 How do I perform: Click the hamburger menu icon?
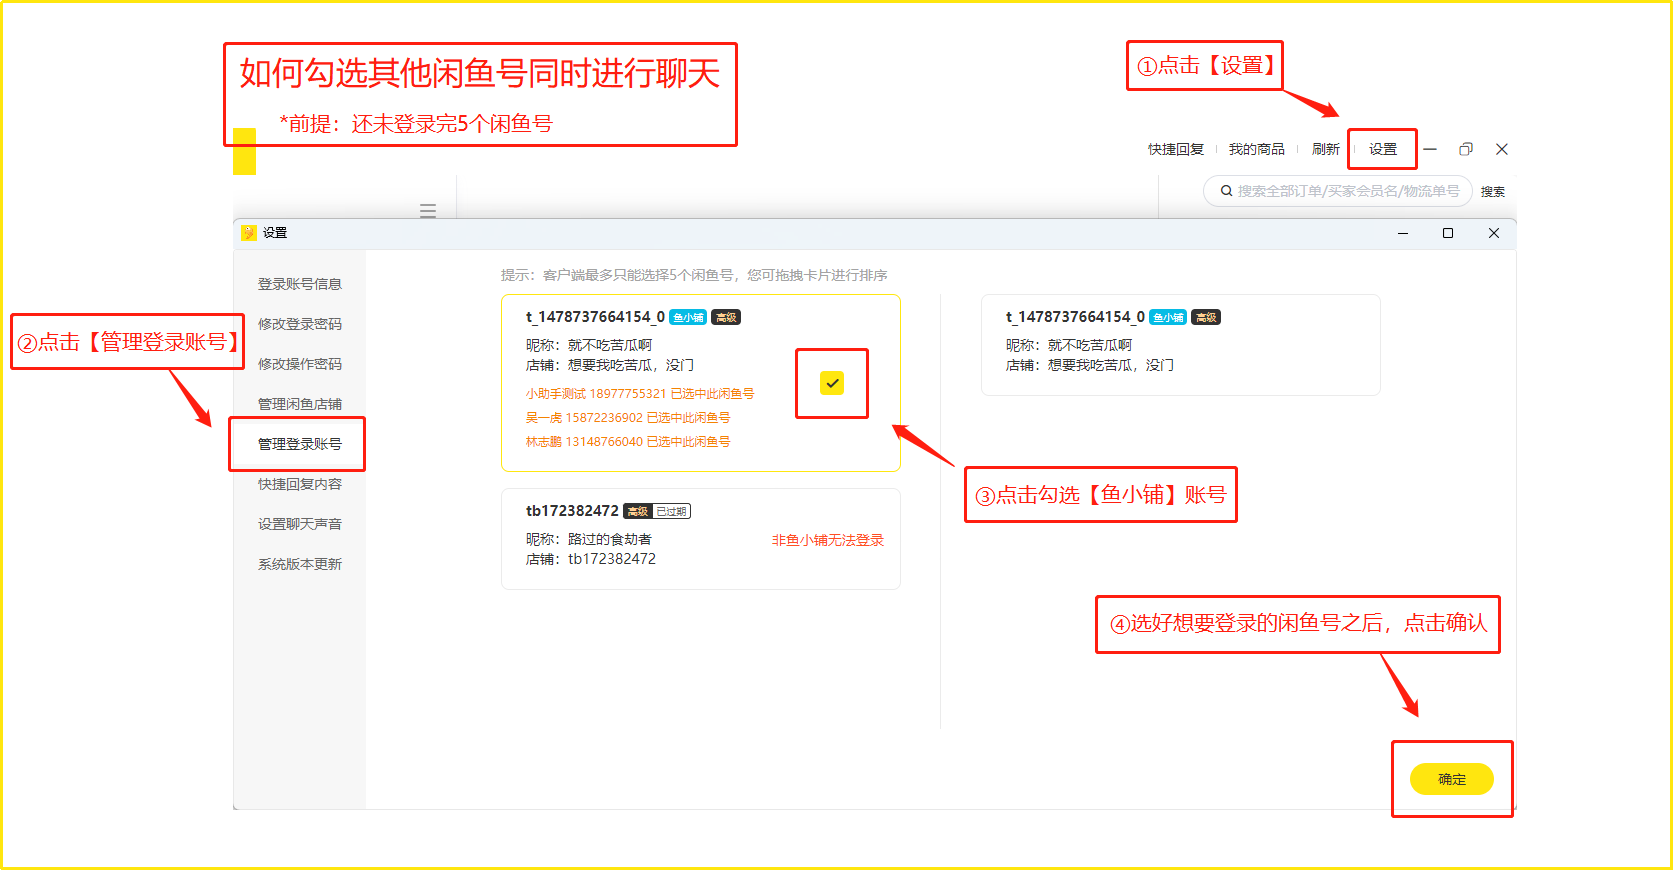[x=428, y=211]
